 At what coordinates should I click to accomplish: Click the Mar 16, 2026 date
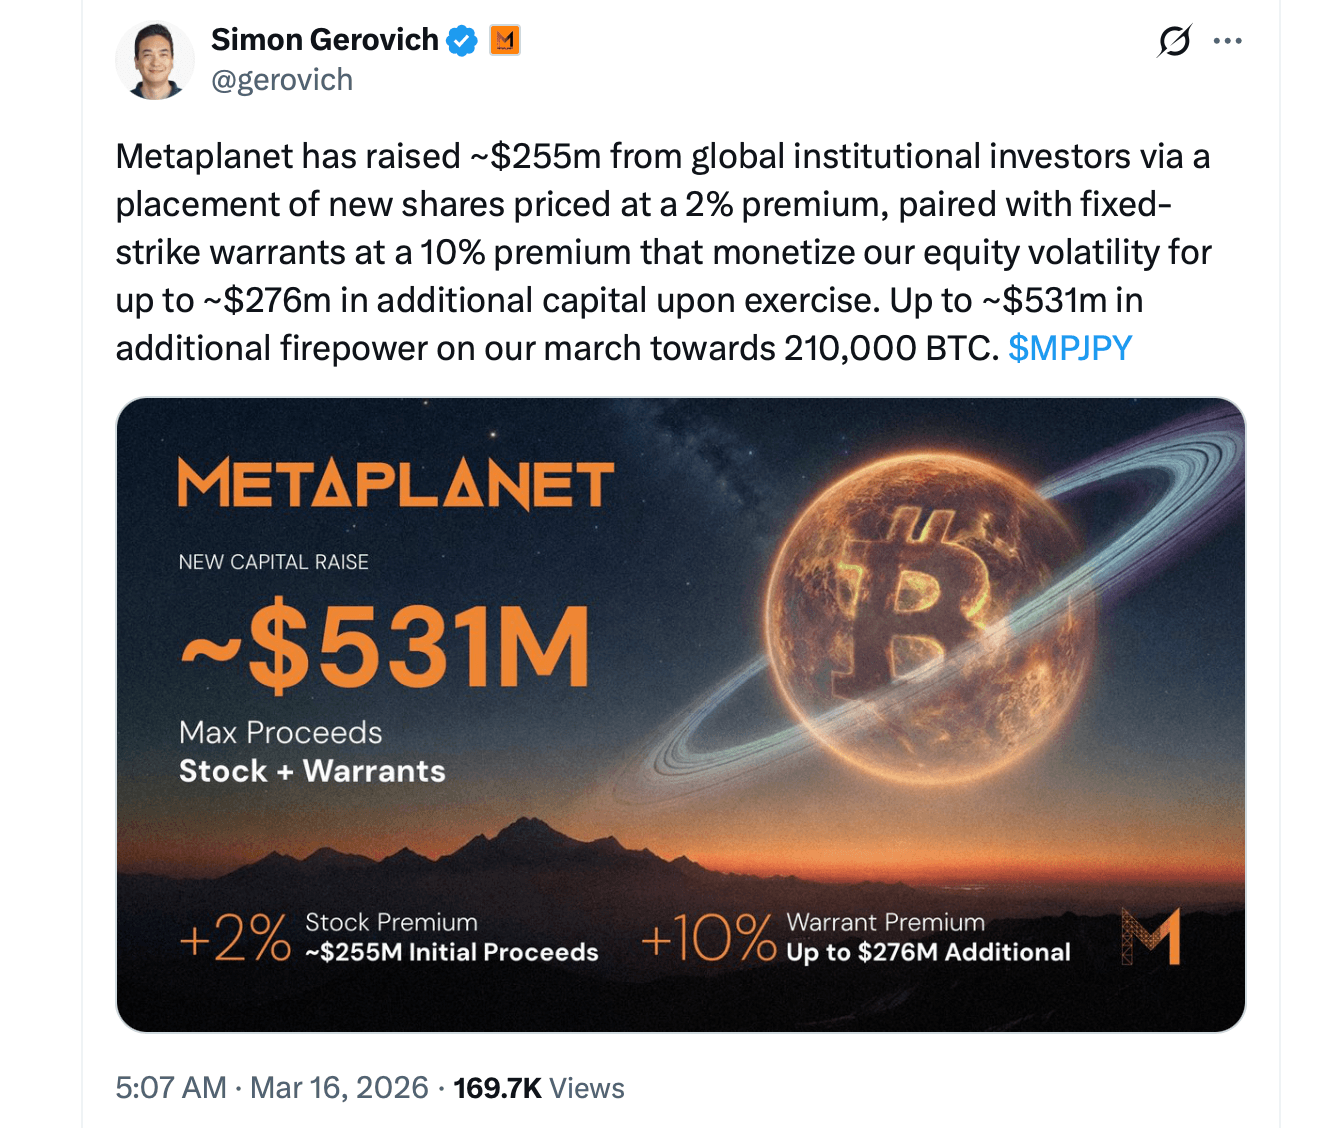point(339,1088)
